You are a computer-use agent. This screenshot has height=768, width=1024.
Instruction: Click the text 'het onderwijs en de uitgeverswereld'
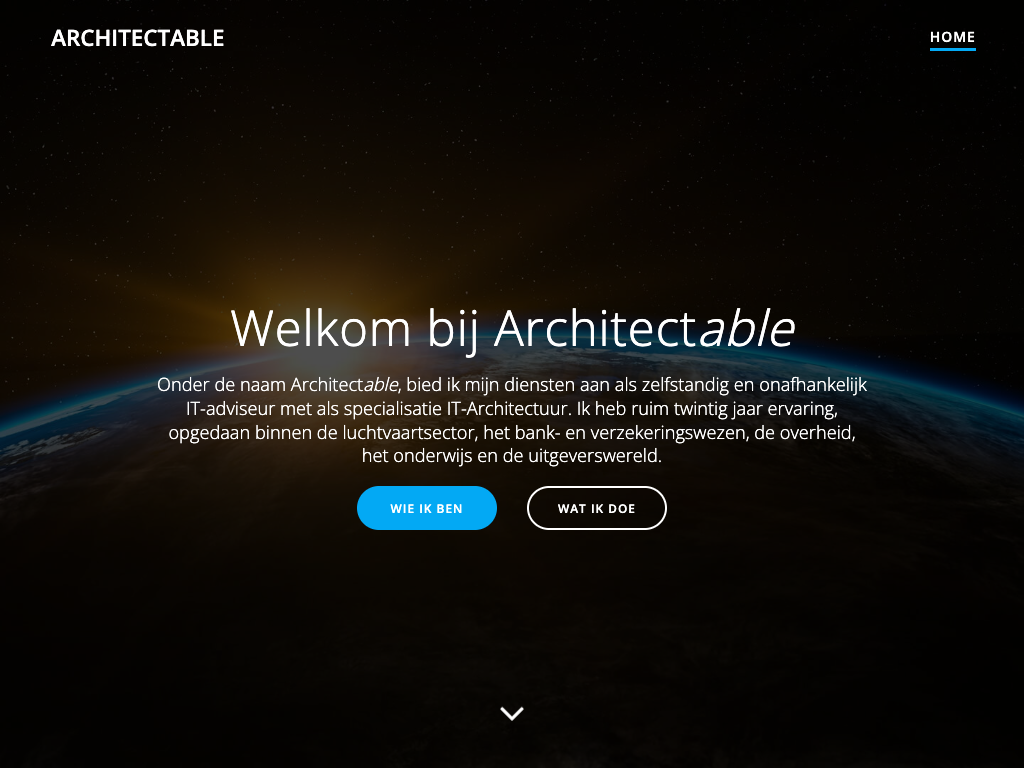point(511,456)
